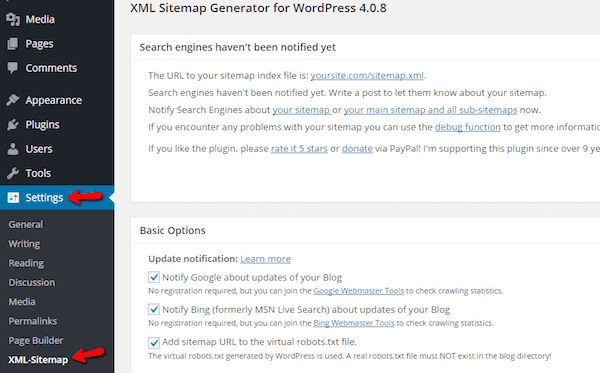Click the Comments speech bubble icon
This screenshot has height=373, width=600.
[x=13, y=68]
